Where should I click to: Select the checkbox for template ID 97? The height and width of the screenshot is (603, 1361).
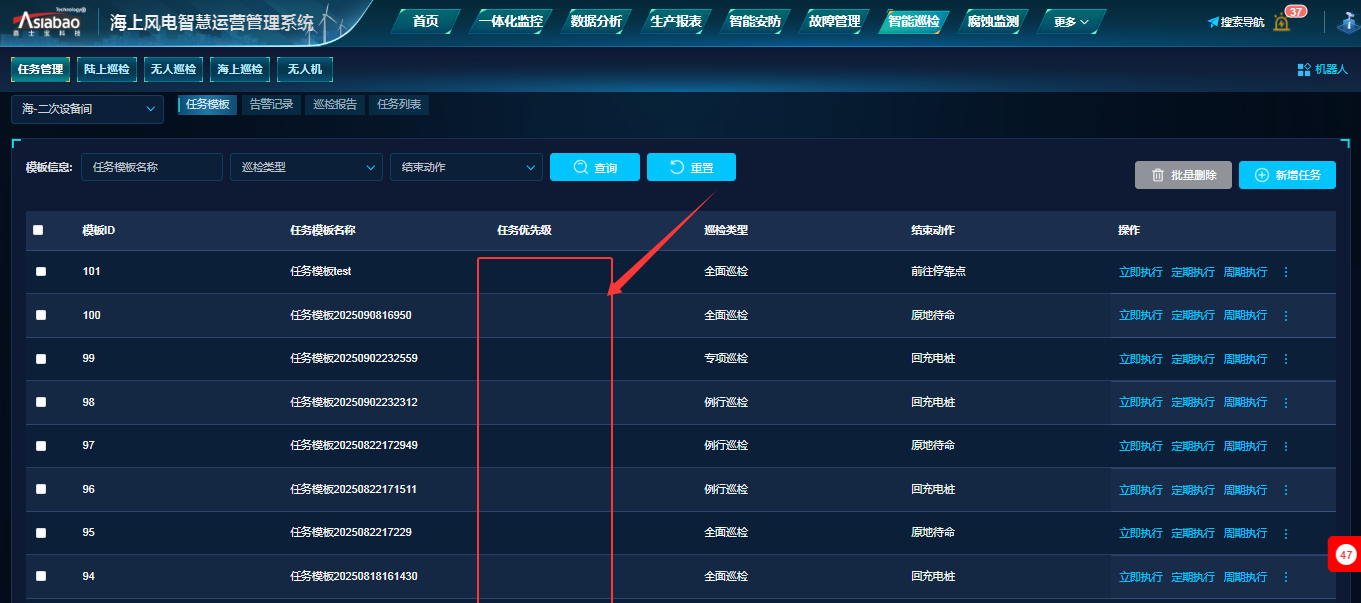coord(41,446)
